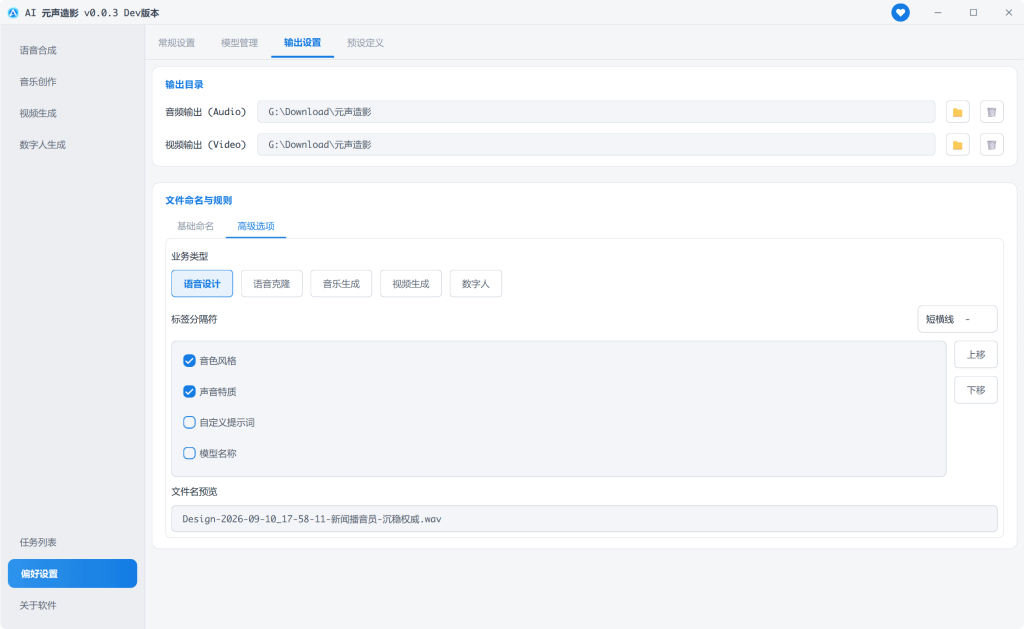Open 音乐创作 in the sidebar

point(38,82)
